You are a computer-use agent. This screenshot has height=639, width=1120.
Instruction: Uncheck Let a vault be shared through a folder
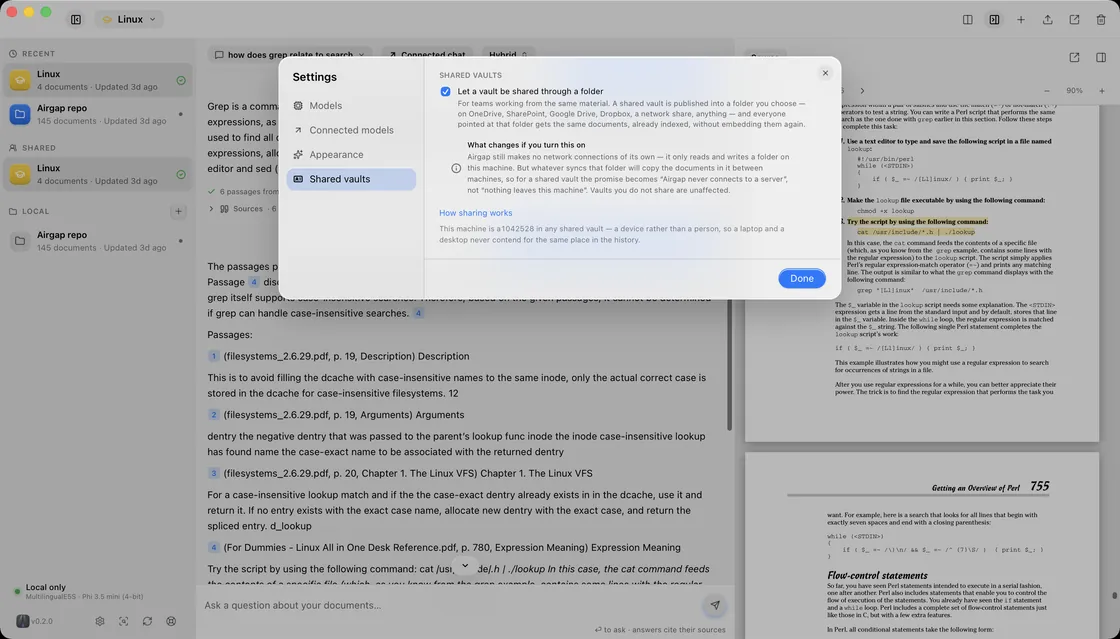[x=445, y=91]
